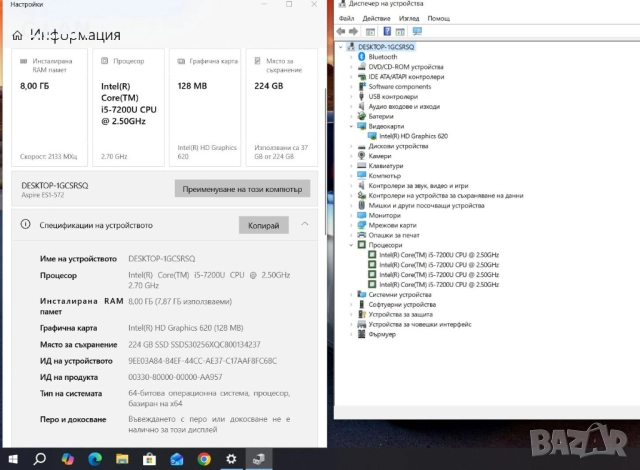The width and height of the screenshot is (640, 470).
Task: Click the show/hide console tree toolbar icon
Action: pyautogui.click(x=370, y=31)
